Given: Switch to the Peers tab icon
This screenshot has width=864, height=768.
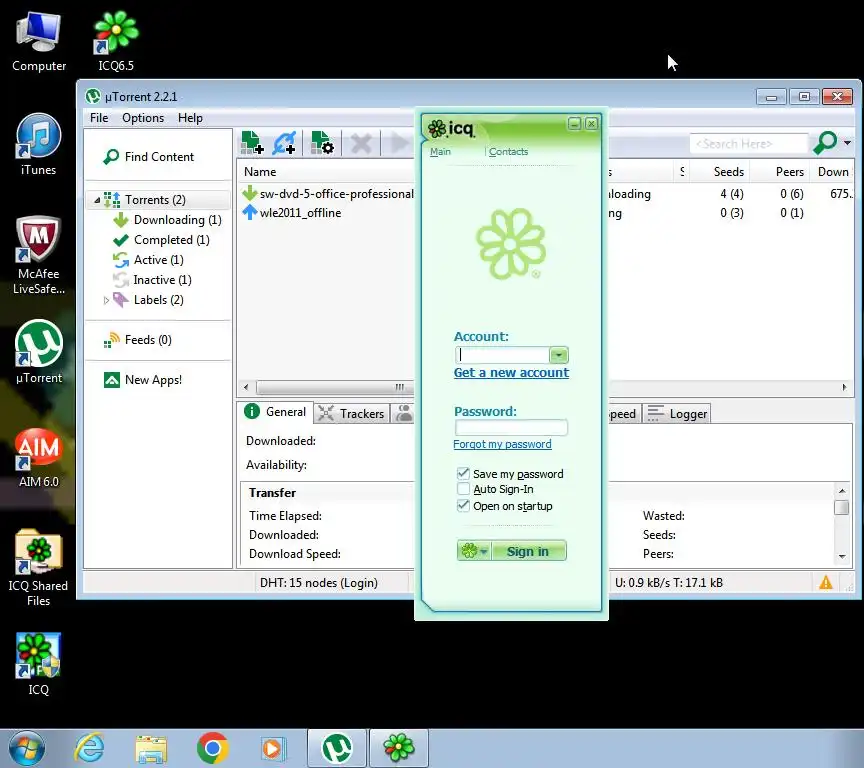Looking at the screenshot, I should coord(404,413).
